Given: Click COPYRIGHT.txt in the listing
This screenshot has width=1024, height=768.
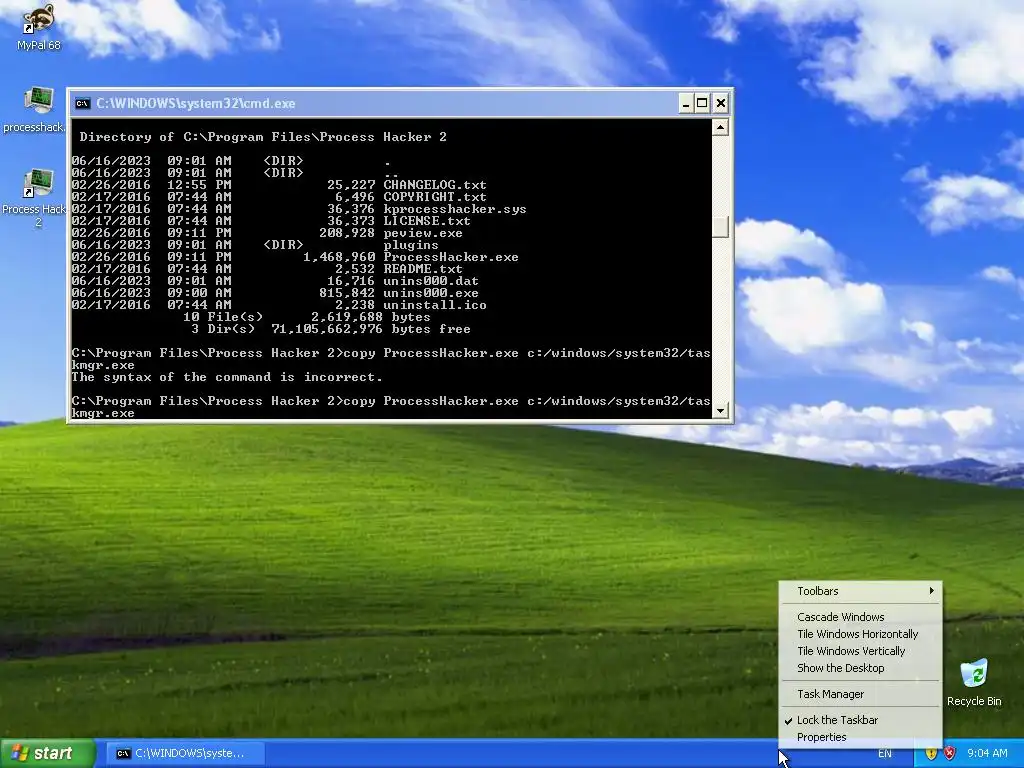Looking at the screenshot, I should pos(434,197).
